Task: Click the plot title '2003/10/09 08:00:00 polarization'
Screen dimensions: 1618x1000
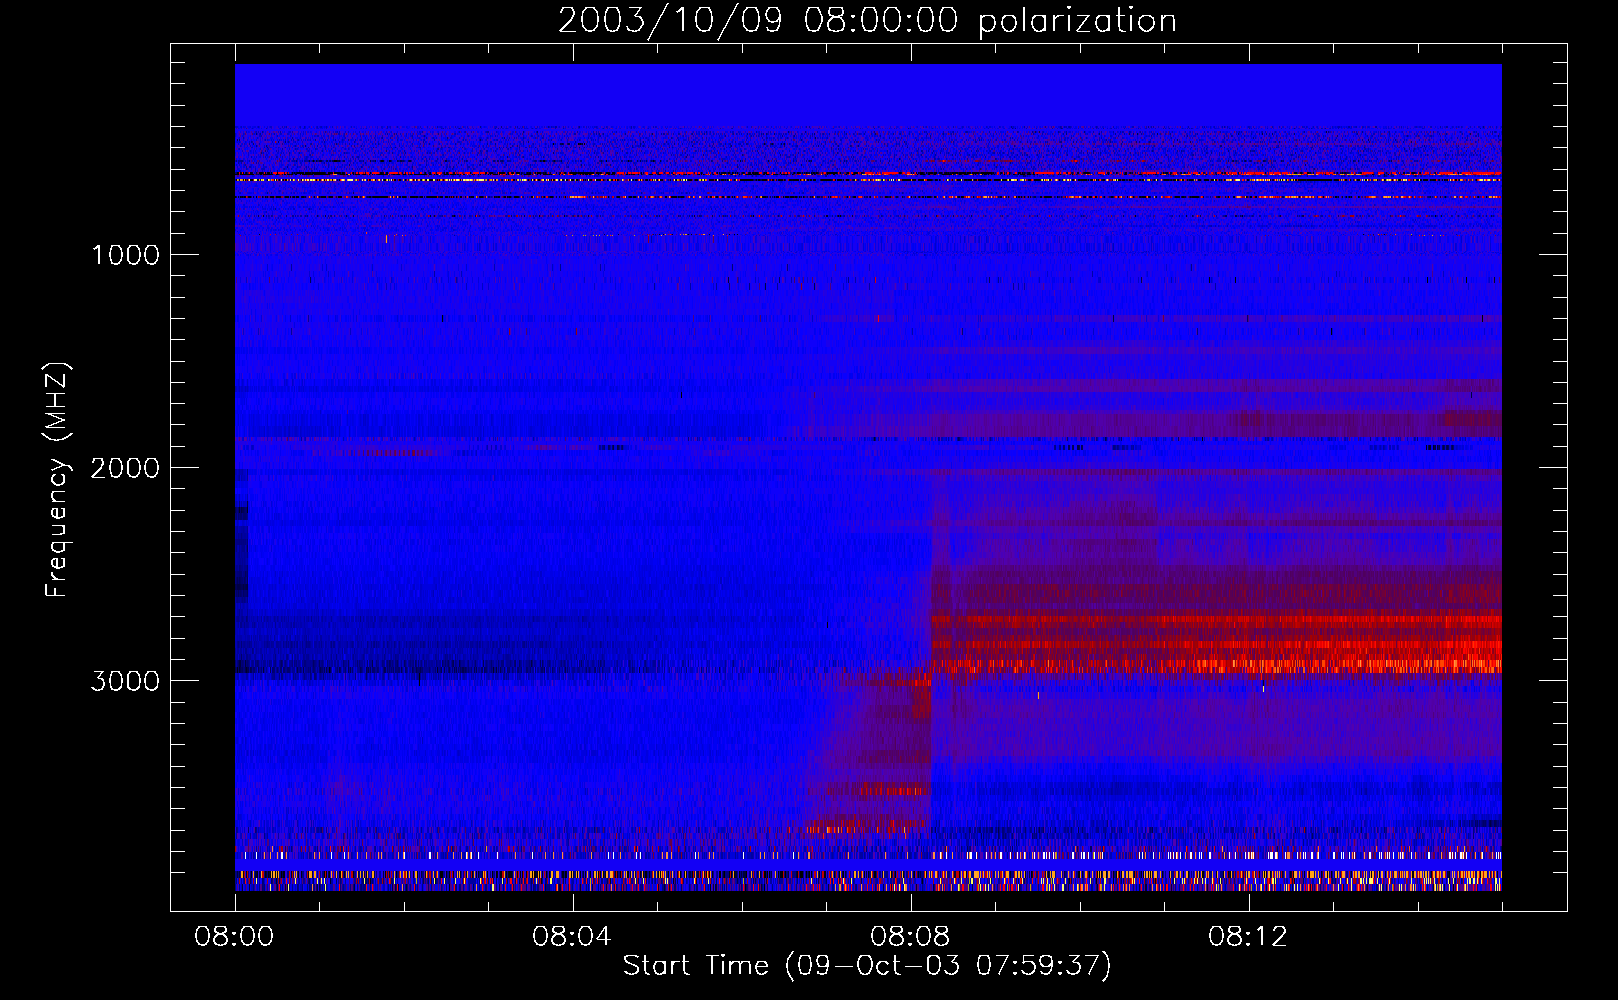Action: 867,21
